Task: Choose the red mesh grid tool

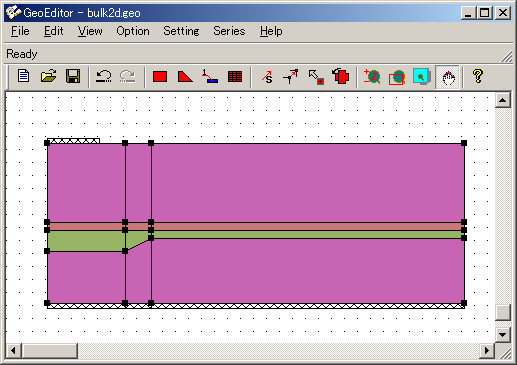Action: 235,76
